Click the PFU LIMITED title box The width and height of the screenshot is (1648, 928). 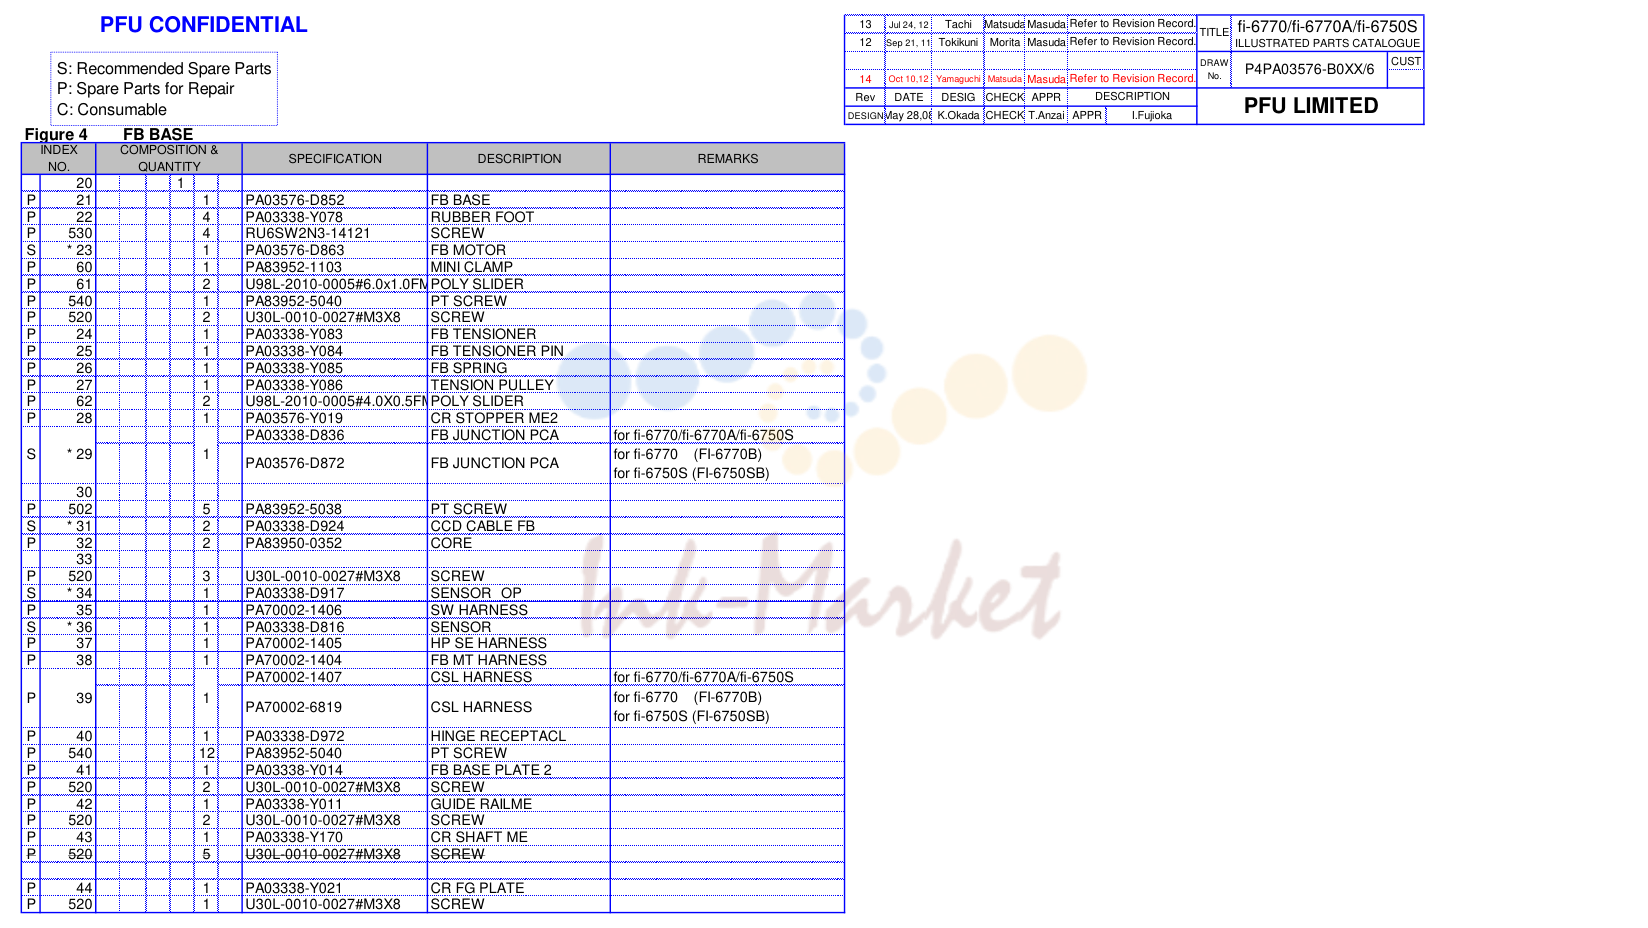[1310, 106]
